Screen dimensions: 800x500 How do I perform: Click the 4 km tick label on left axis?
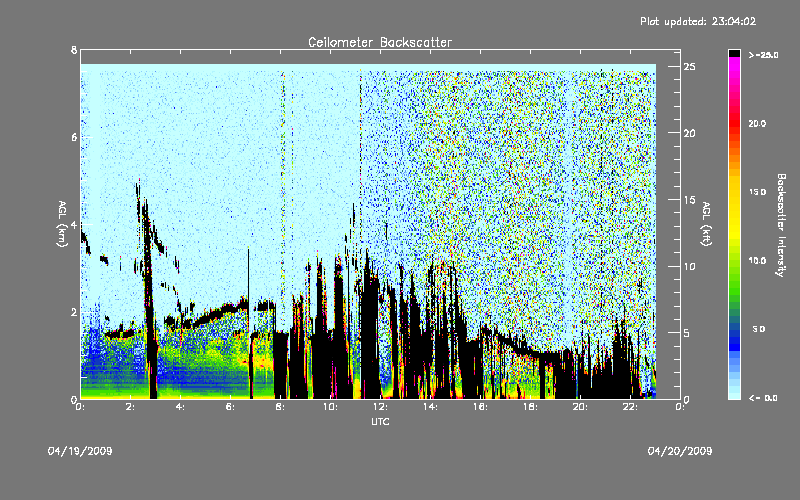(74, 224)
